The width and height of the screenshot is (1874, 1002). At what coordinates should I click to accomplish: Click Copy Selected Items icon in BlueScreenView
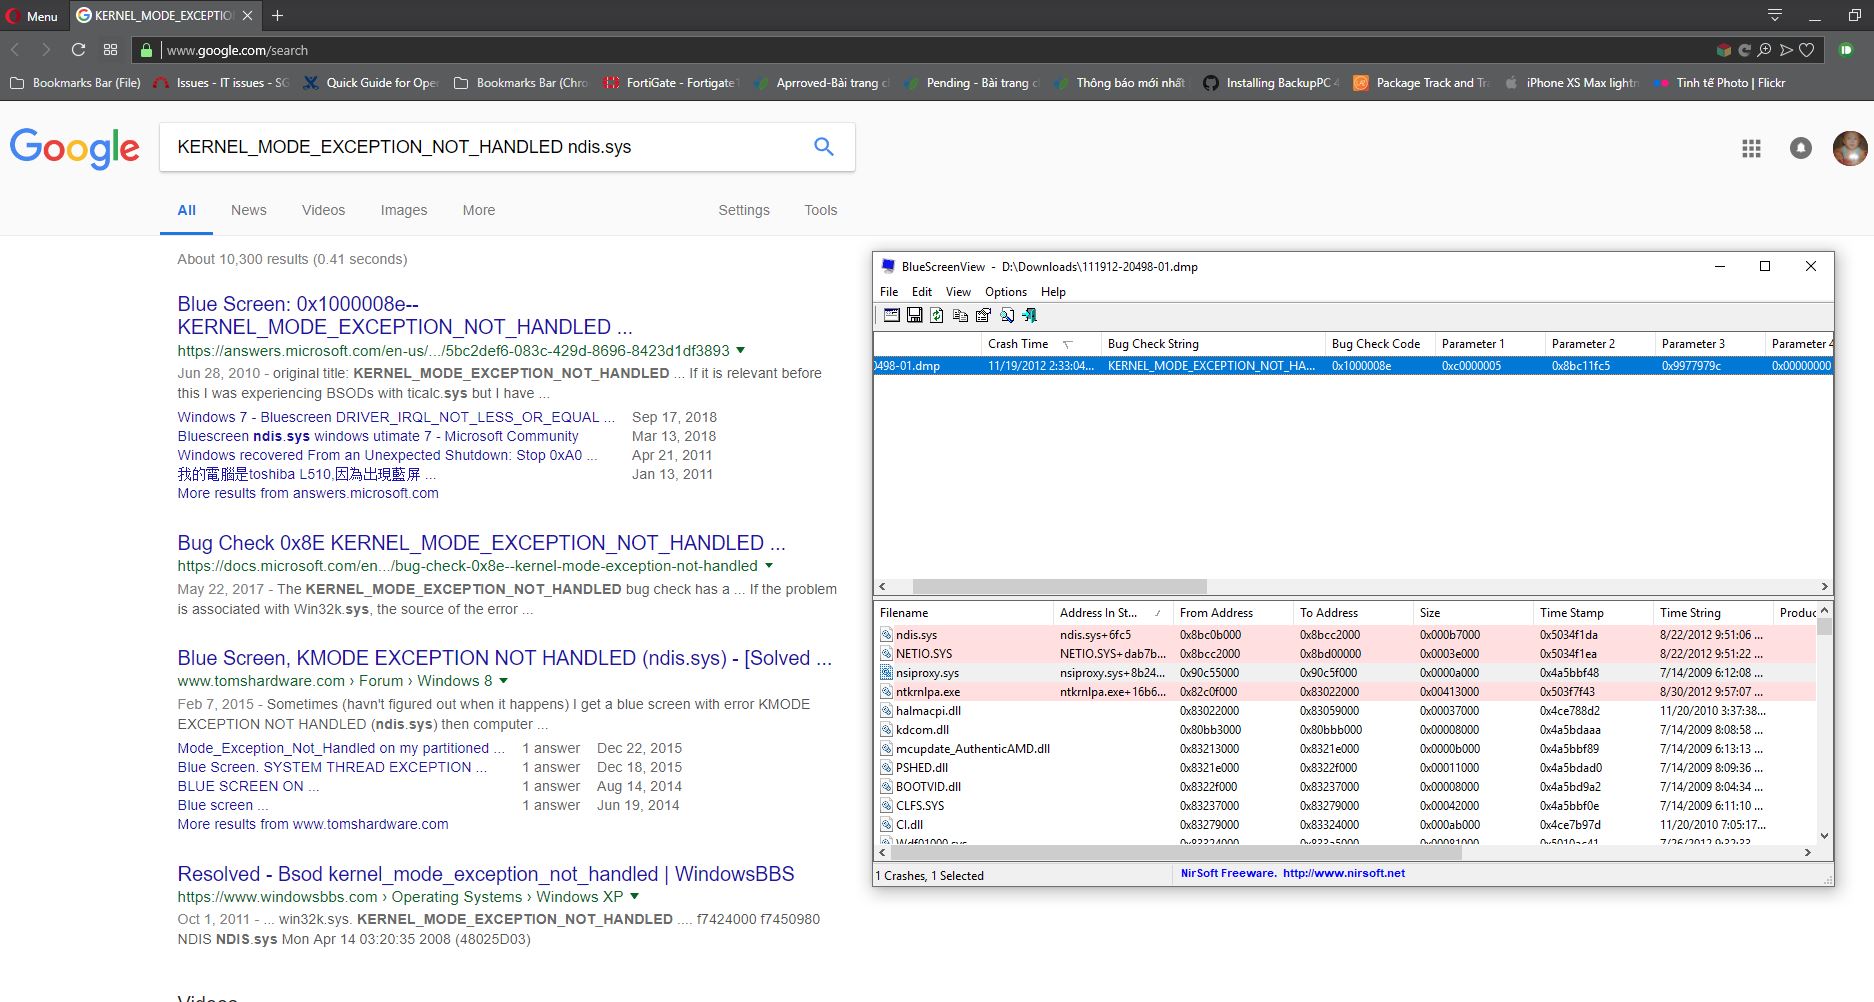click(x=960, y=315)
